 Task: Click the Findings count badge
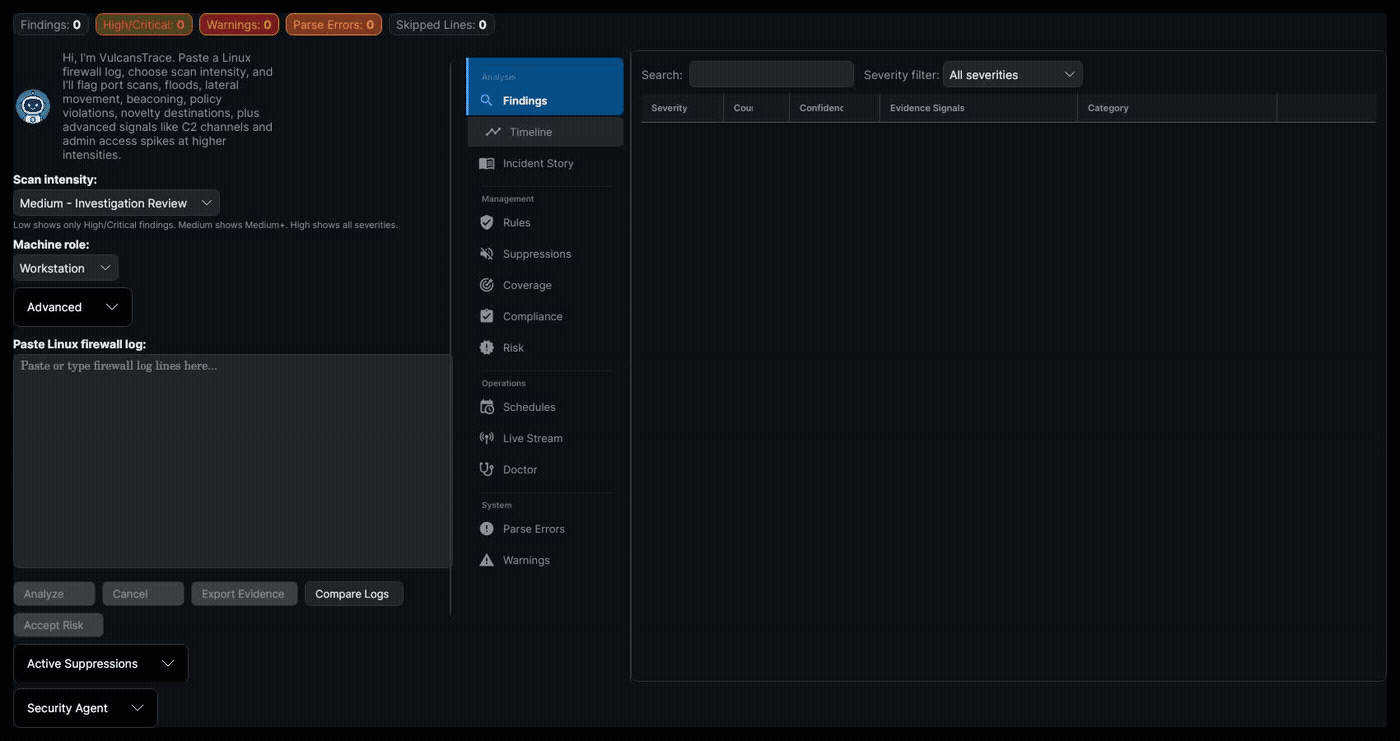point(51,24)
